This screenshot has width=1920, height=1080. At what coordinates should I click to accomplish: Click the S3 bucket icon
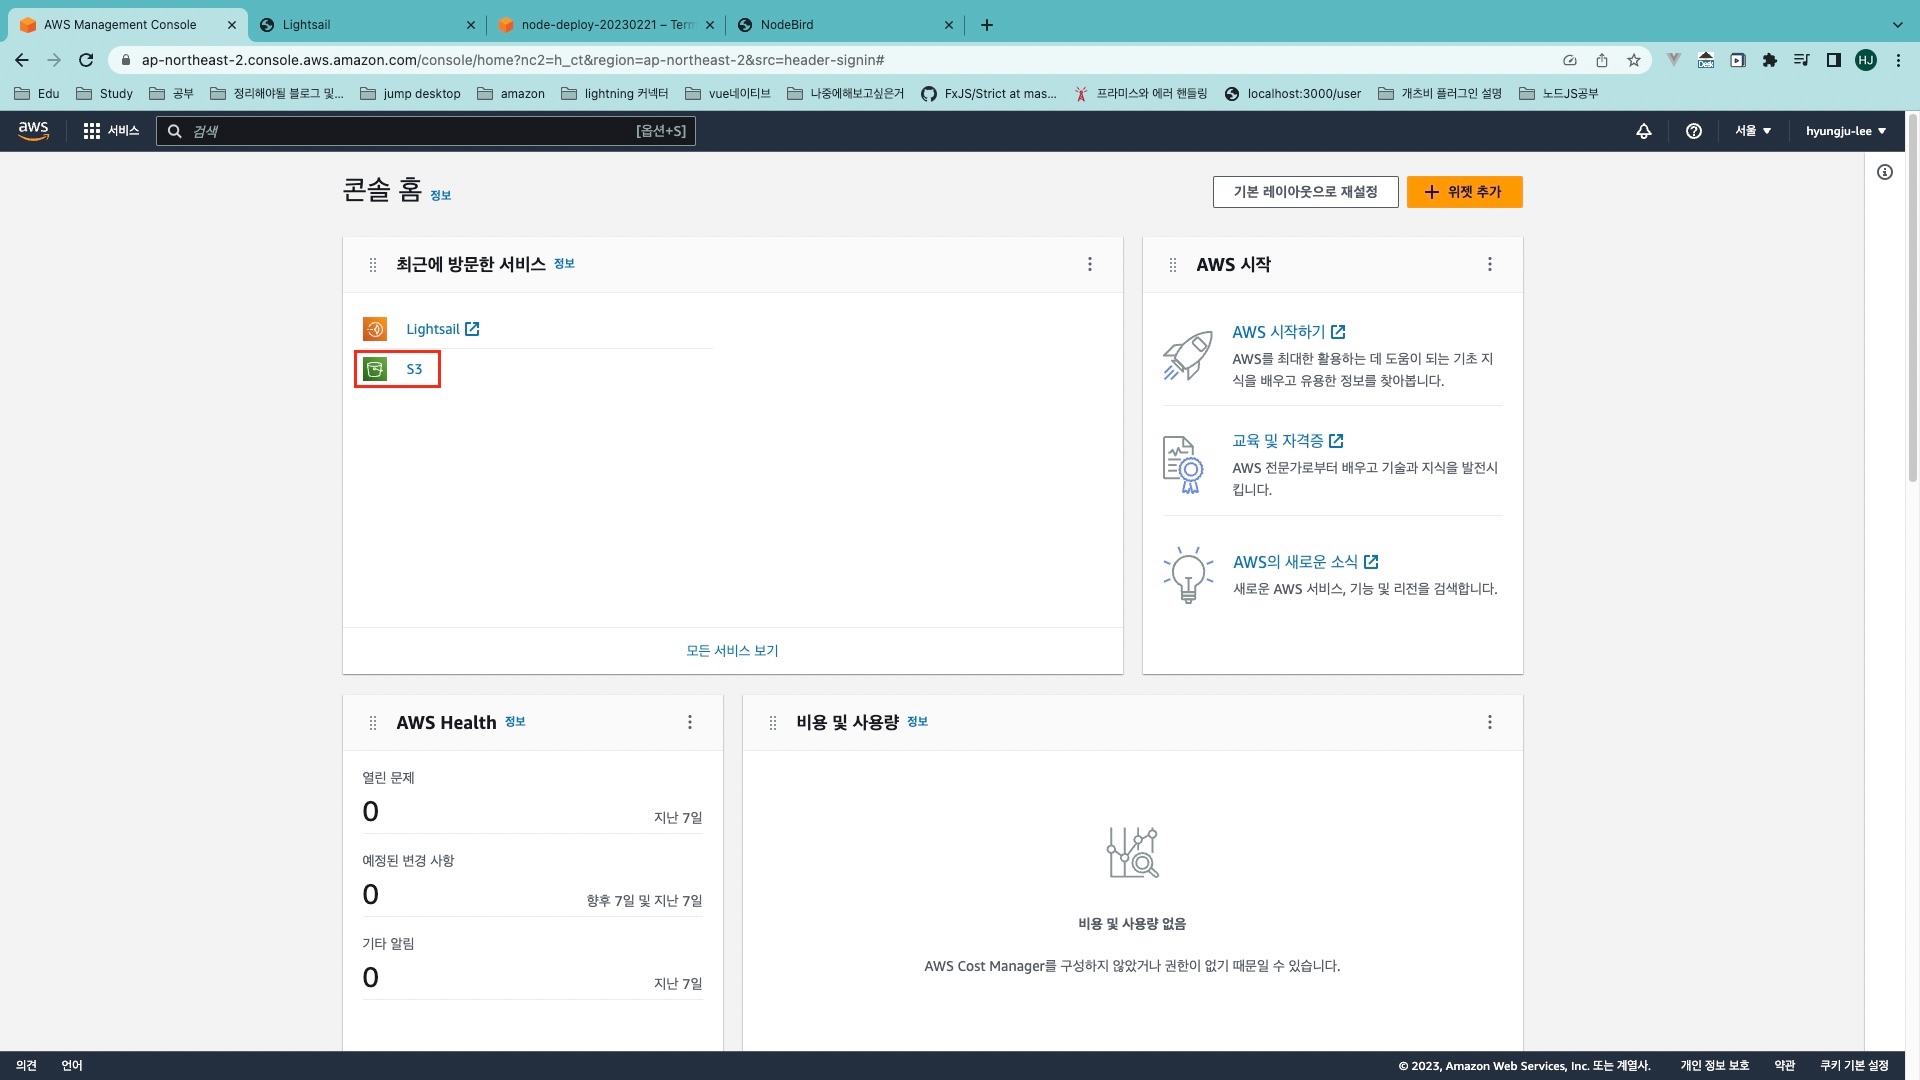375,369
